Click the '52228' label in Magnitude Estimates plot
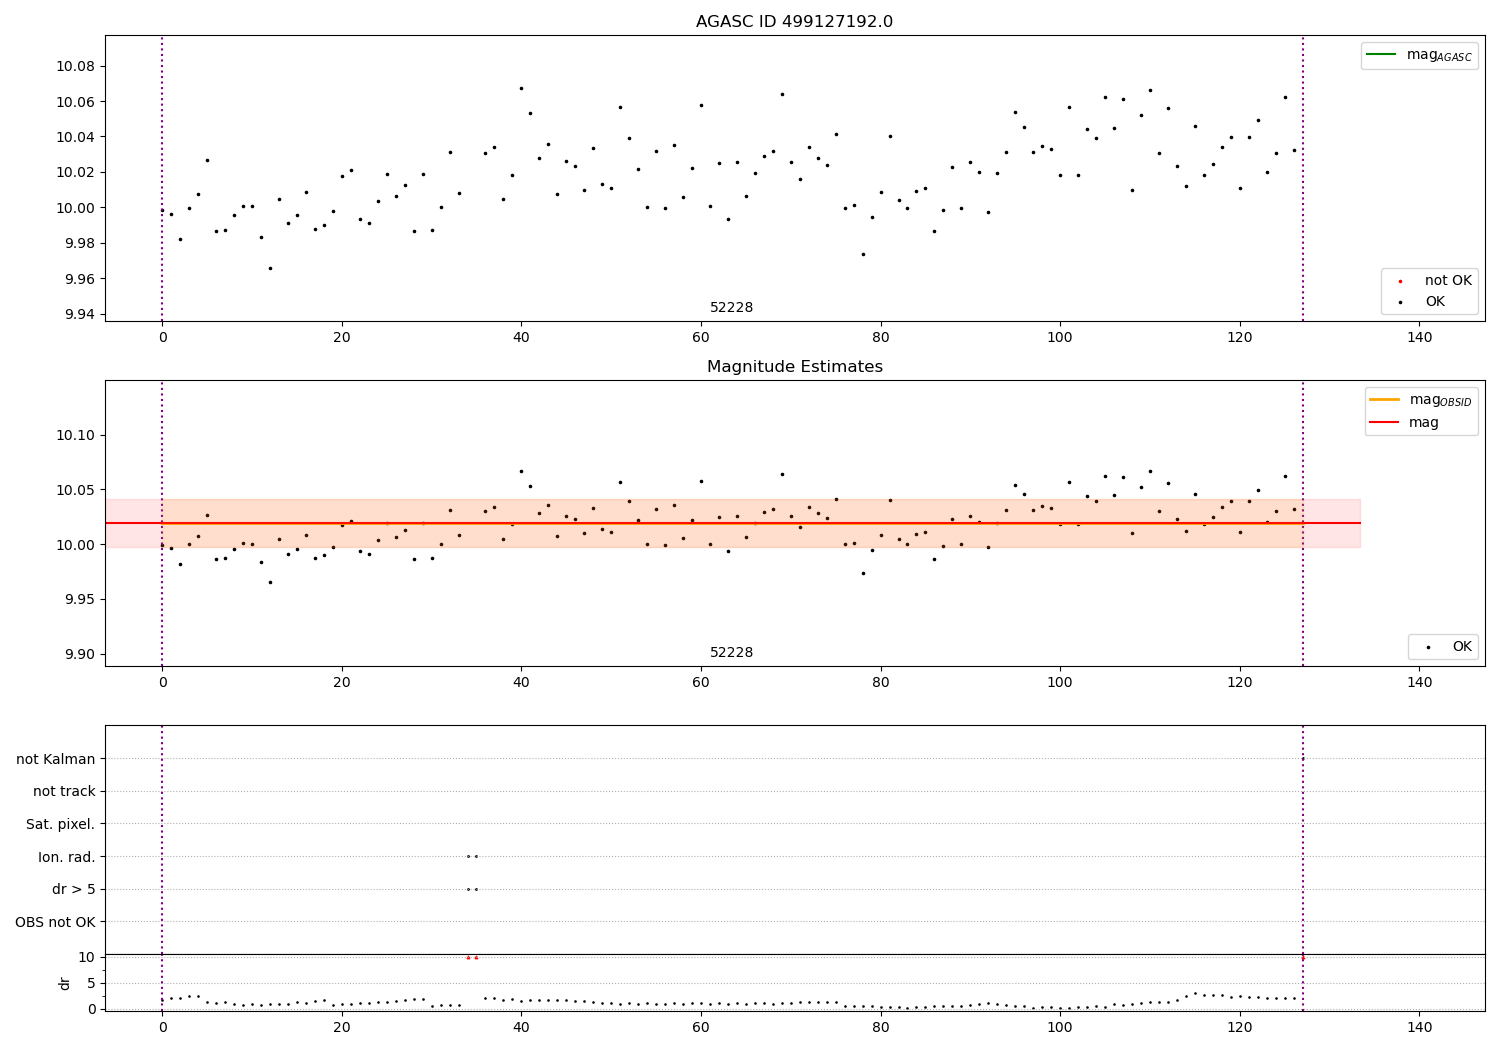Screen dimensions: 1500x1050 point(731,653)
